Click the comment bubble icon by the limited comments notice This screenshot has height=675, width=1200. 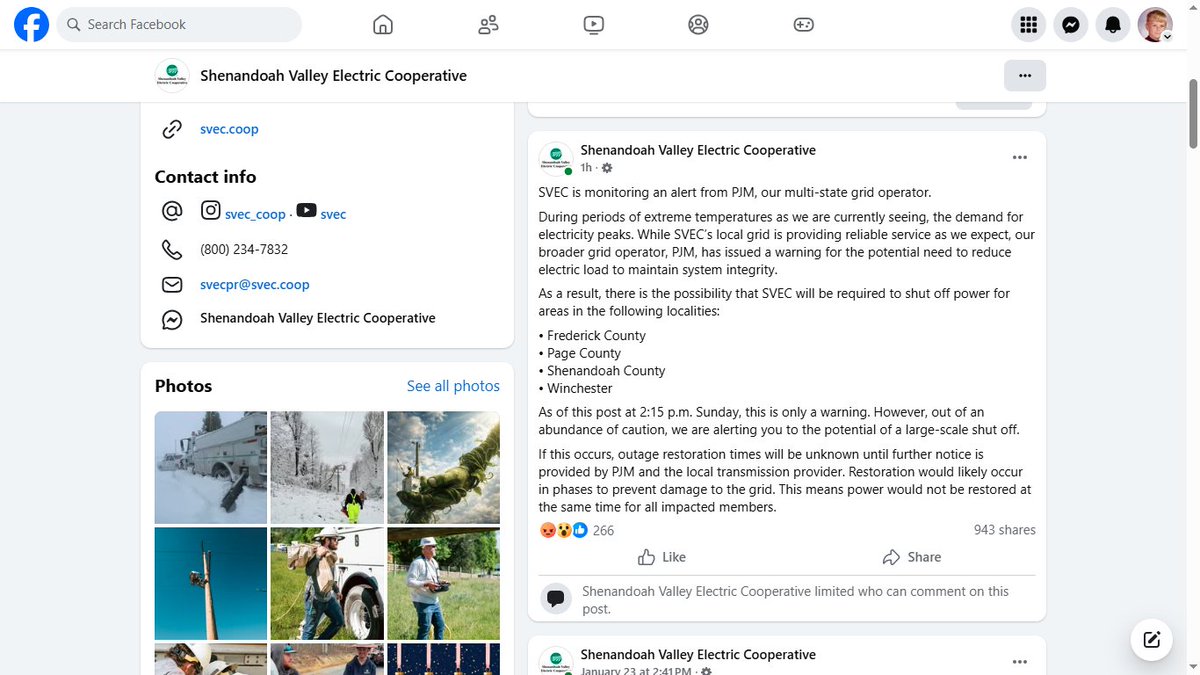(556, 599)
